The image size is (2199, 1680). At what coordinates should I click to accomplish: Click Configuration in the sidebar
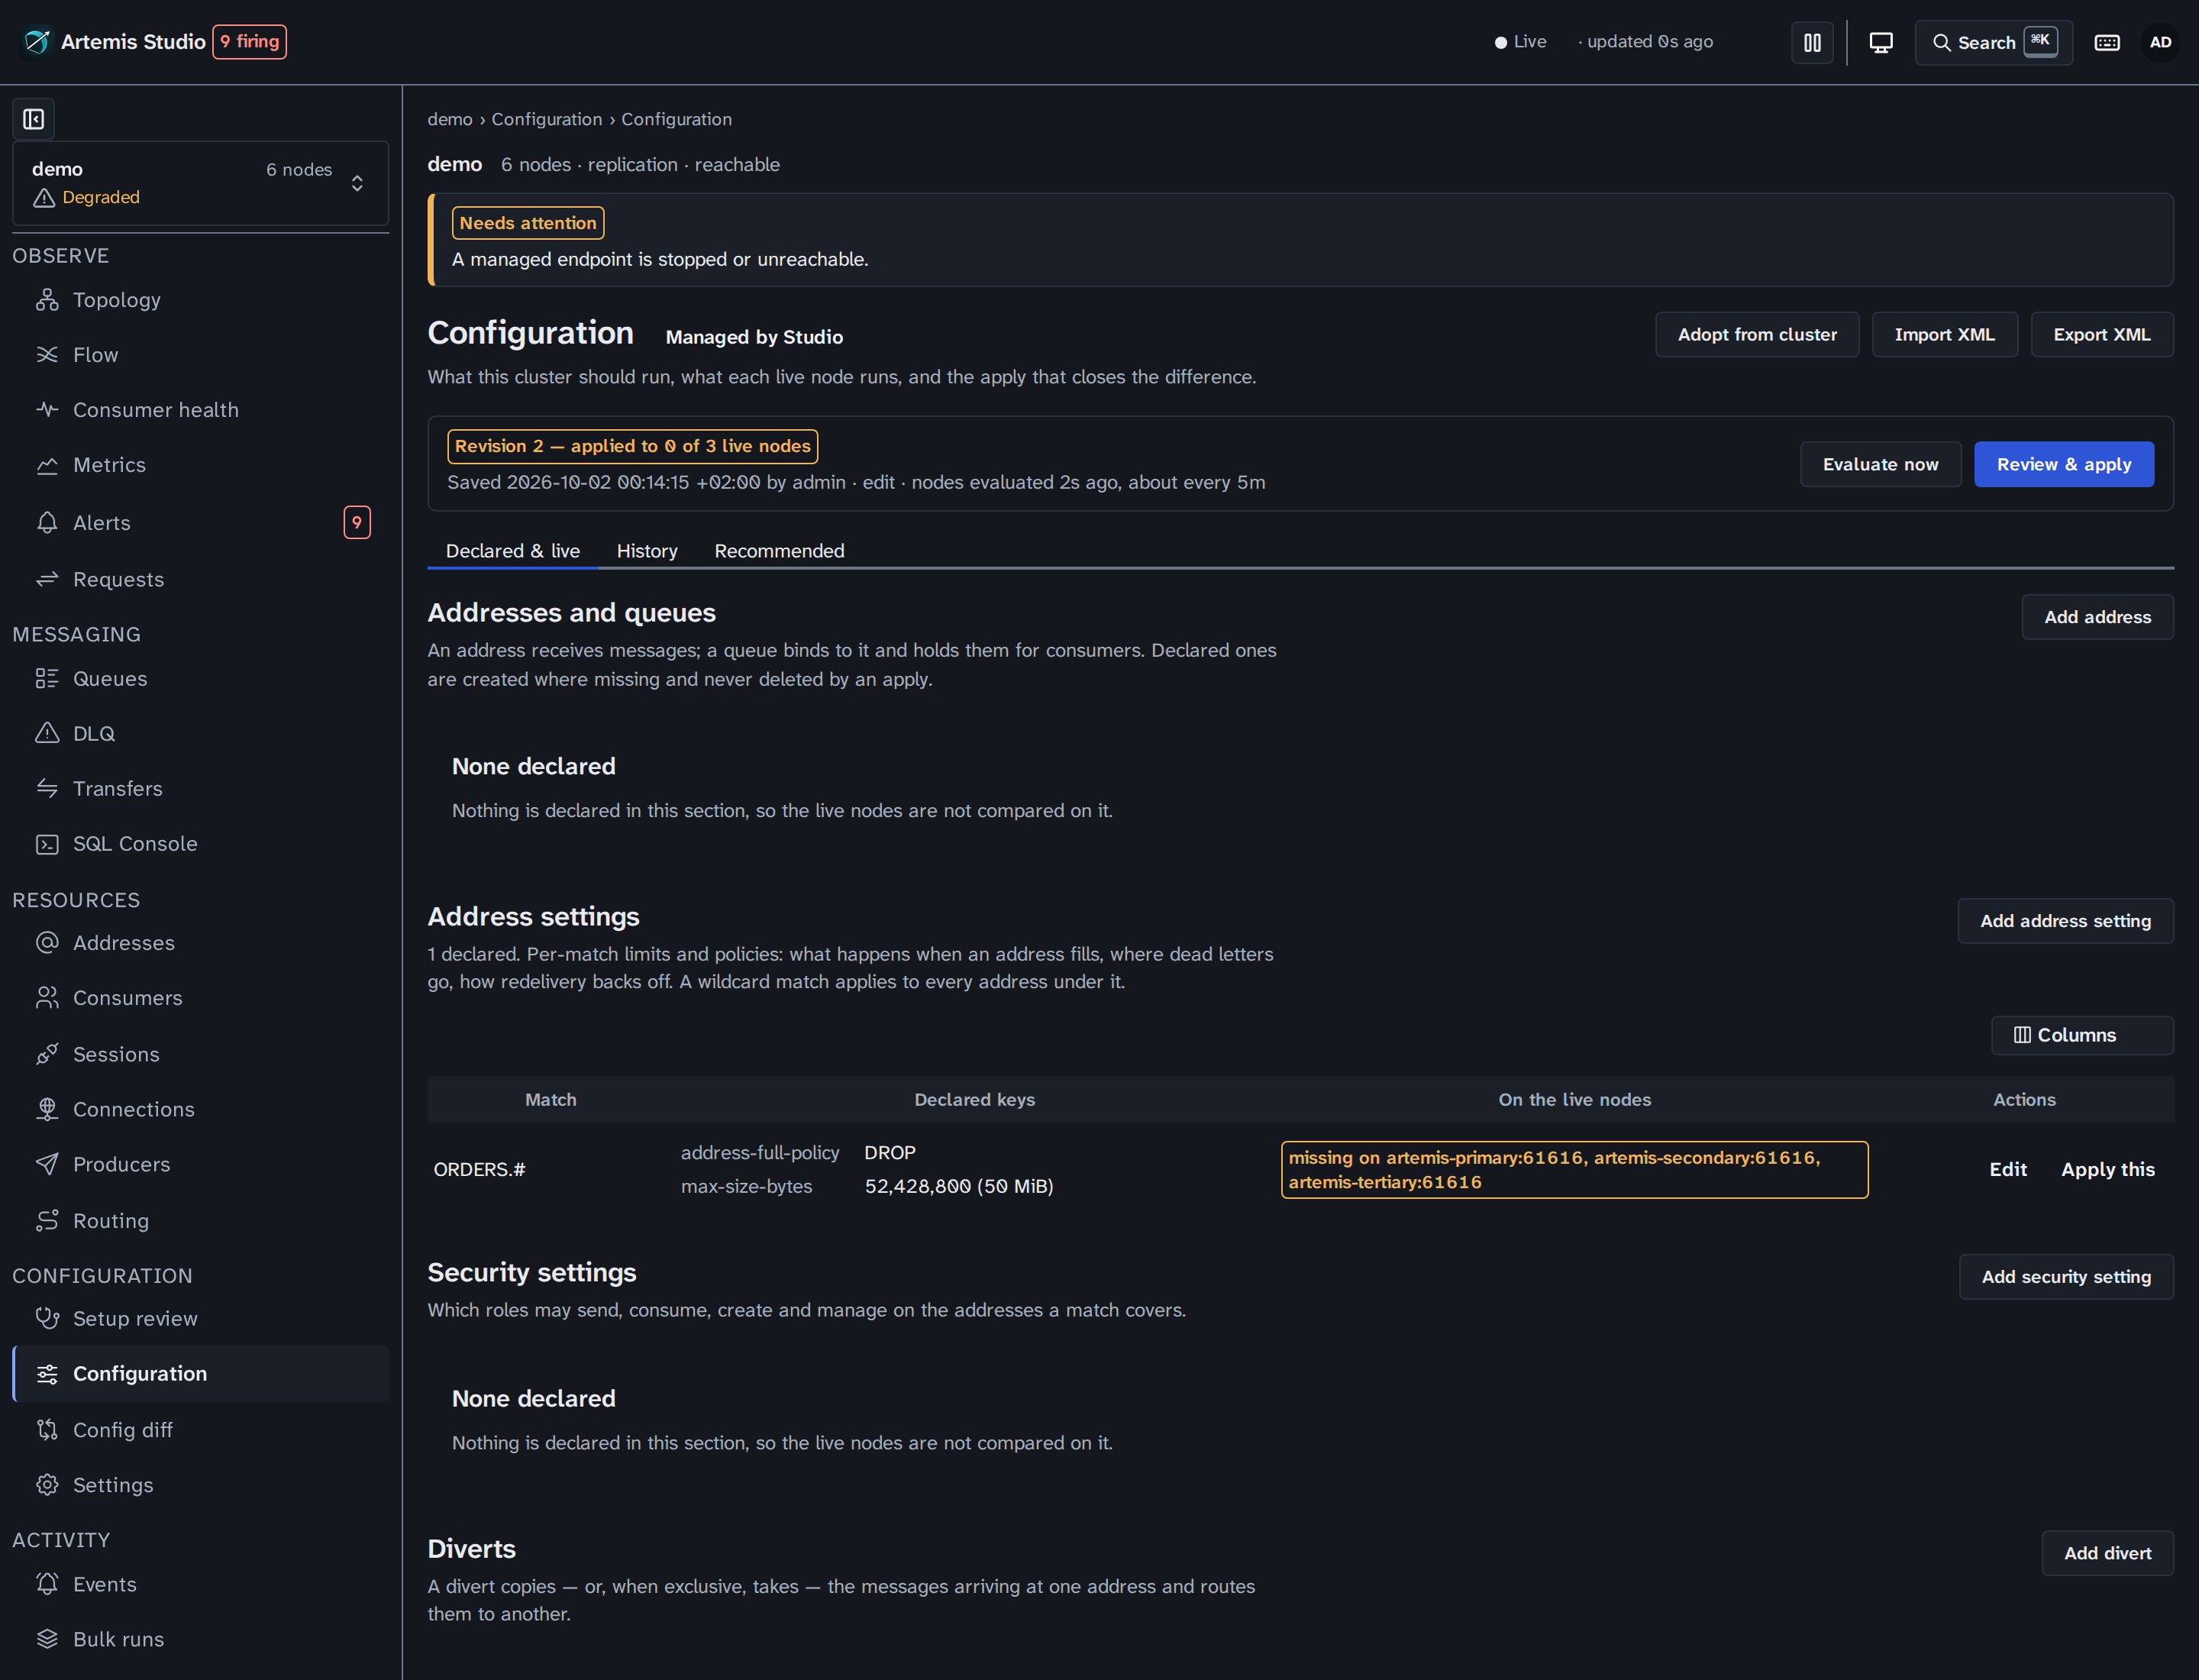[200, 1374]
